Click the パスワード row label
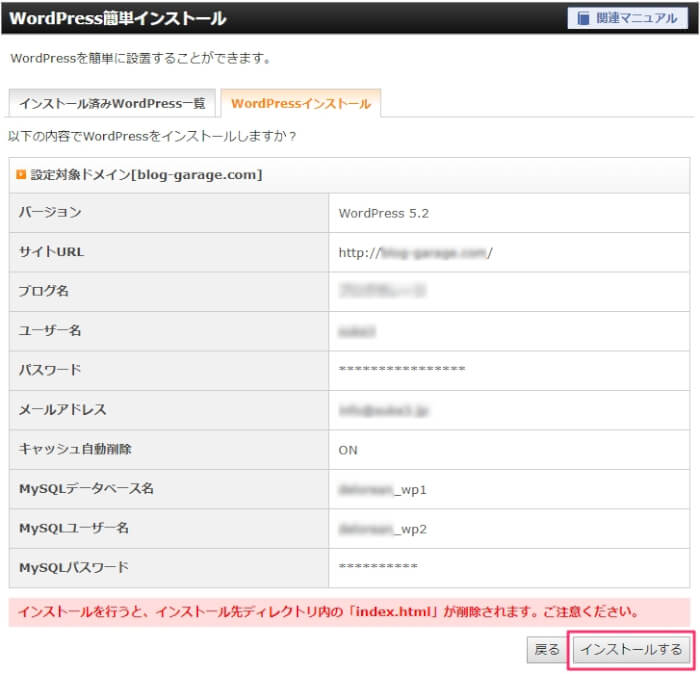700x674 pixels. click(x=50, y=370)
